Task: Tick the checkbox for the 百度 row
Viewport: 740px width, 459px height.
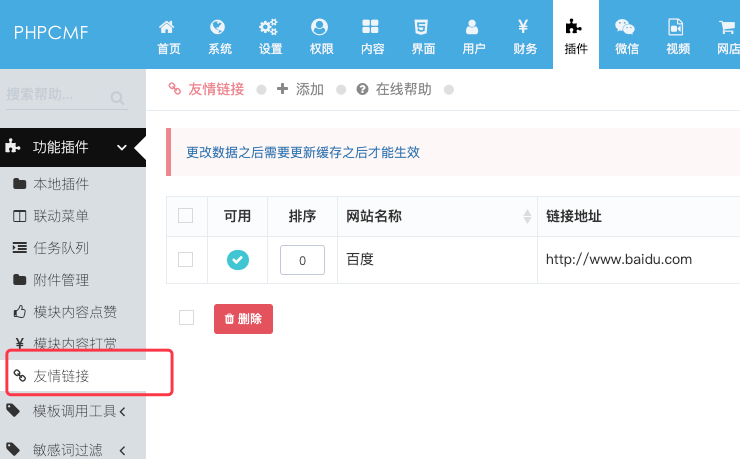Action: (x=185, y=259)
